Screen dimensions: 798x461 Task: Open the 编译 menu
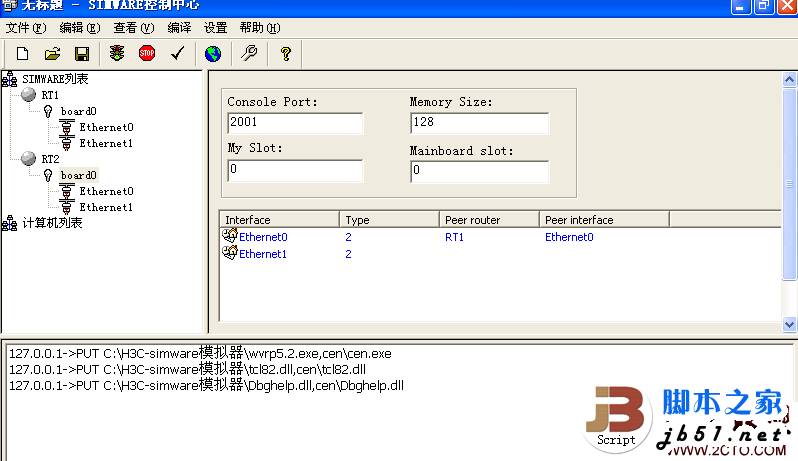tap(180, 28)
